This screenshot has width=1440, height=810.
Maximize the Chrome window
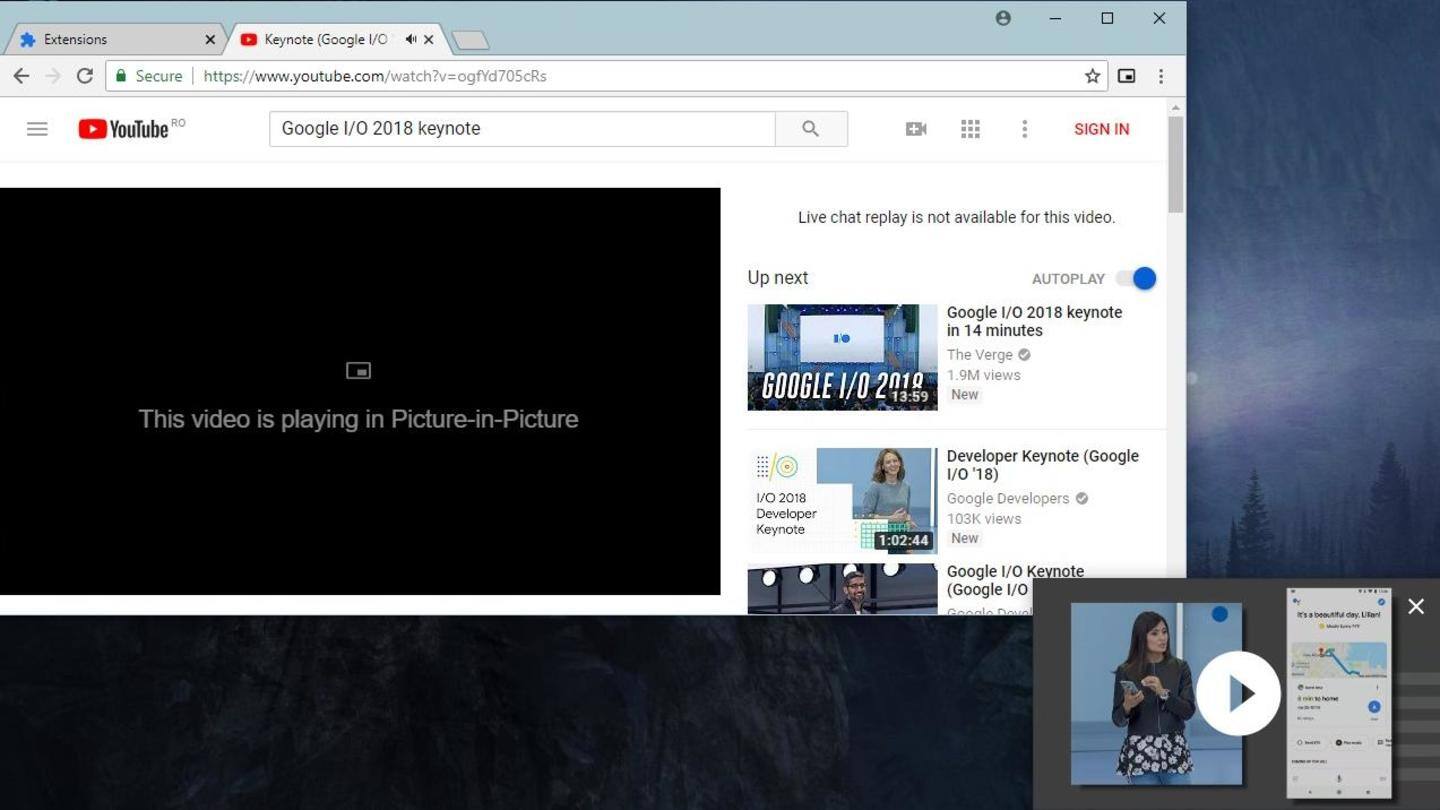[x=1107, y=18]
